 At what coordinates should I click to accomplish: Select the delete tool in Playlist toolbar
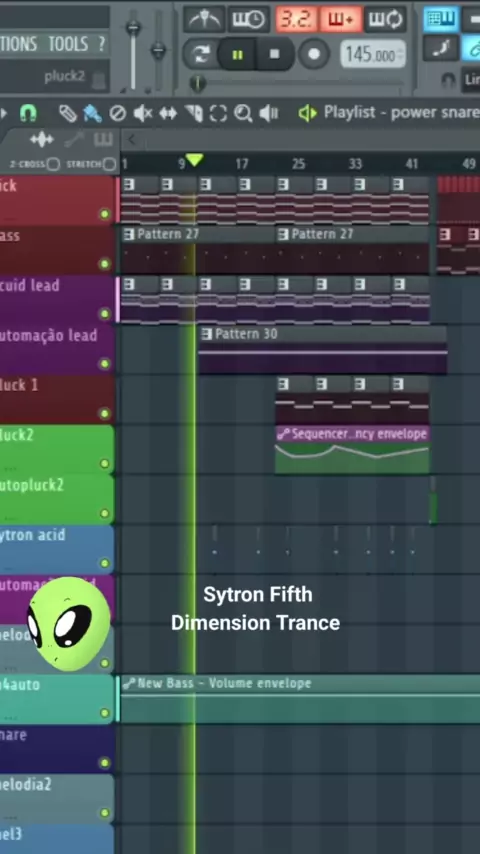(117, 113)
